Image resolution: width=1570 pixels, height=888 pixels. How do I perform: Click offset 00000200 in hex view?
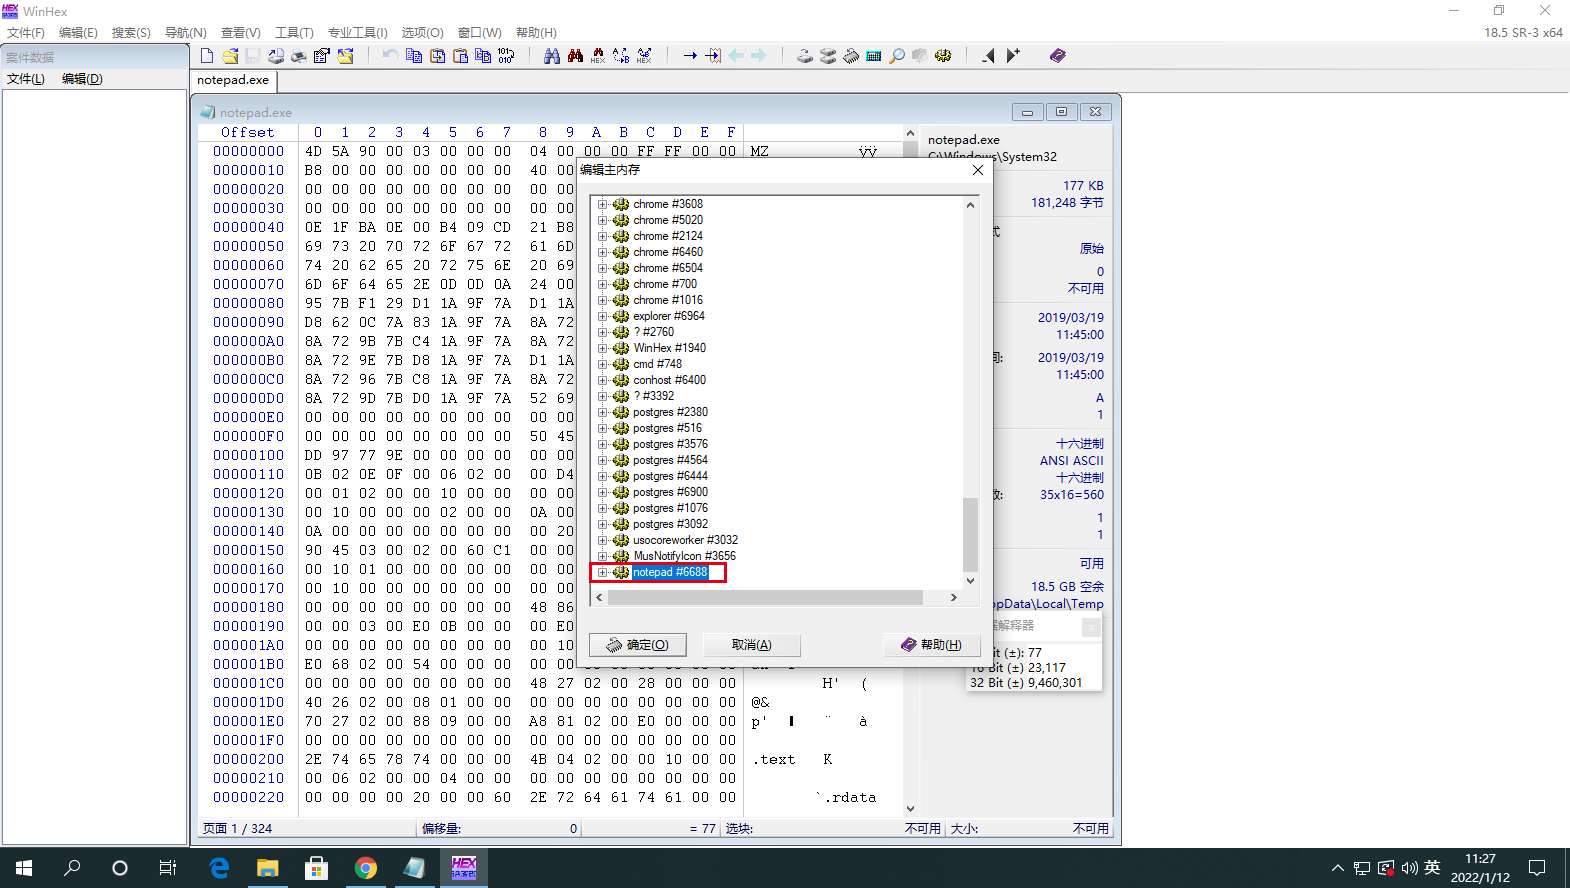[249, 760]
